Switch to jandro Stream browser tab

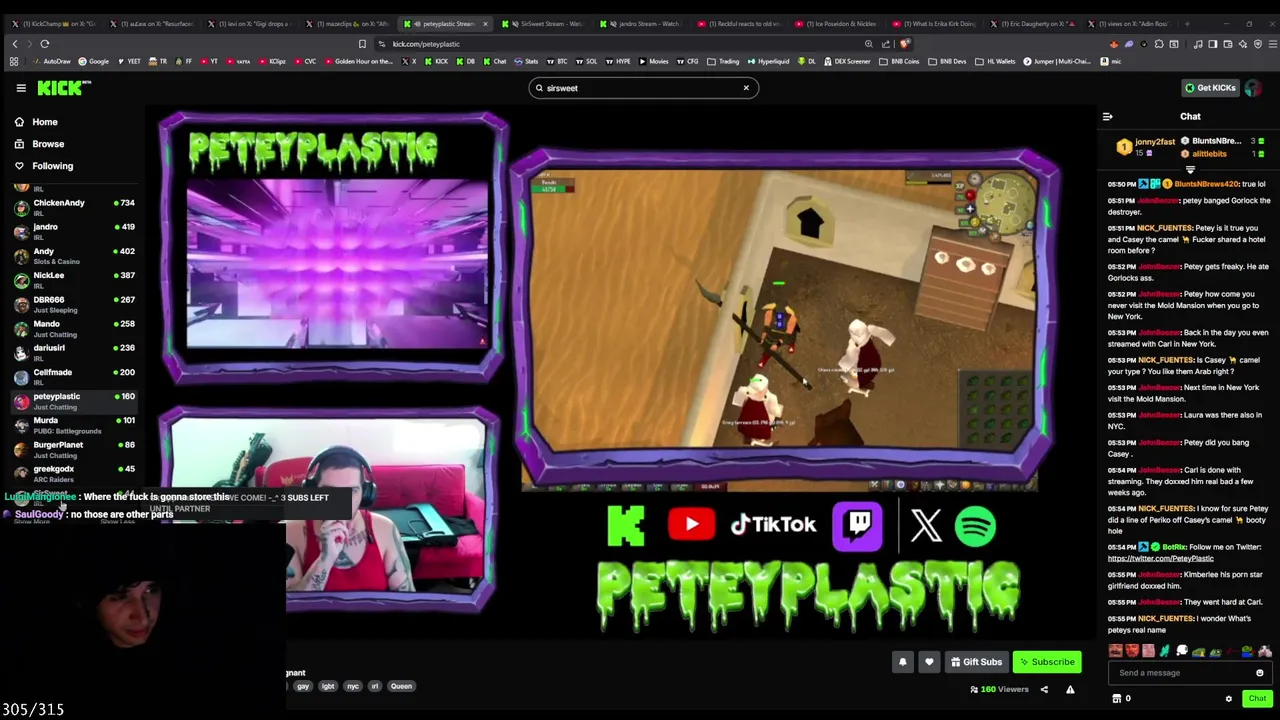tap(643, 23)
